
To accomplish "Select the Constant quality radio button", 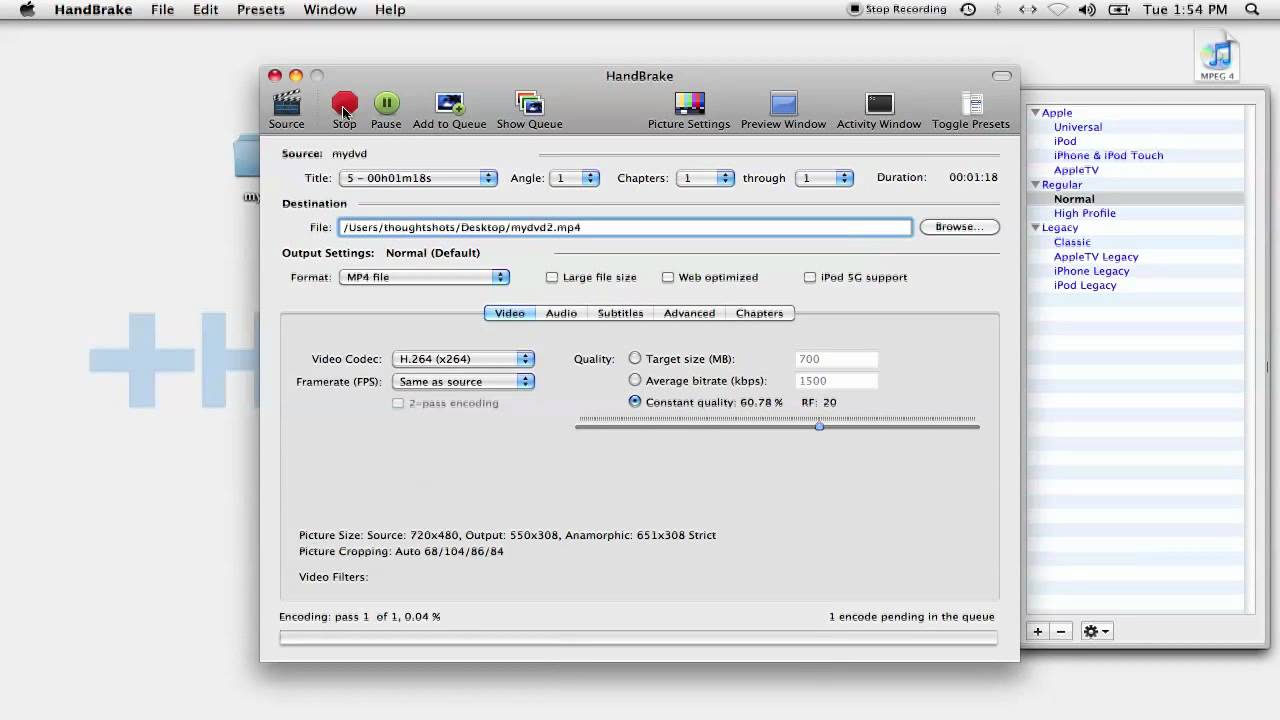I will tap(635, 401).
